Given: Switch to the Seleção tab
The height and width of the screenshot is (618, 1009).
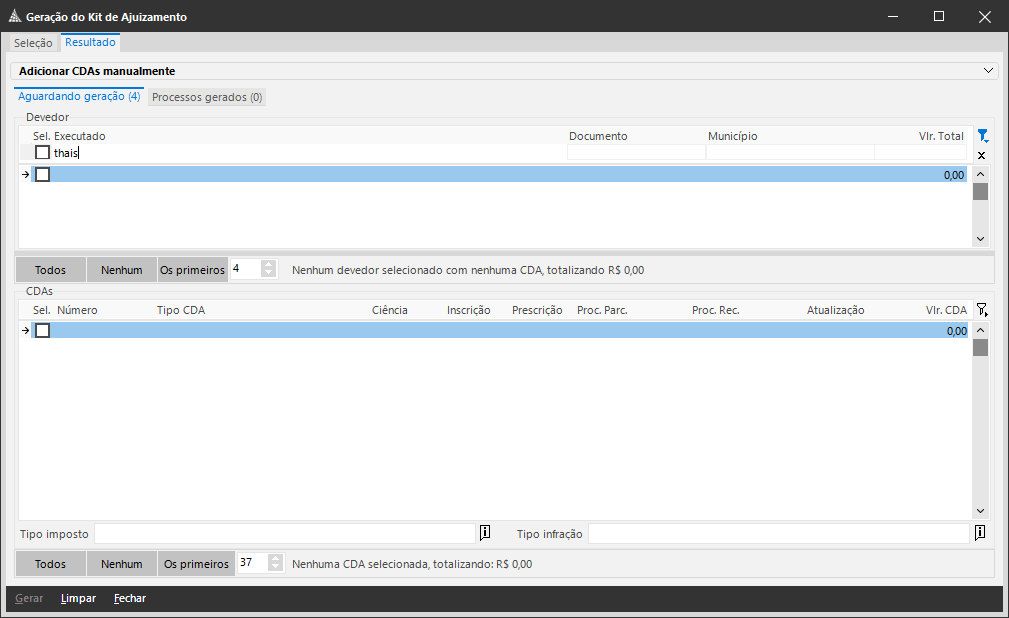Looking at the screenshot, I should pyautogui.click(x=33, y=43).
